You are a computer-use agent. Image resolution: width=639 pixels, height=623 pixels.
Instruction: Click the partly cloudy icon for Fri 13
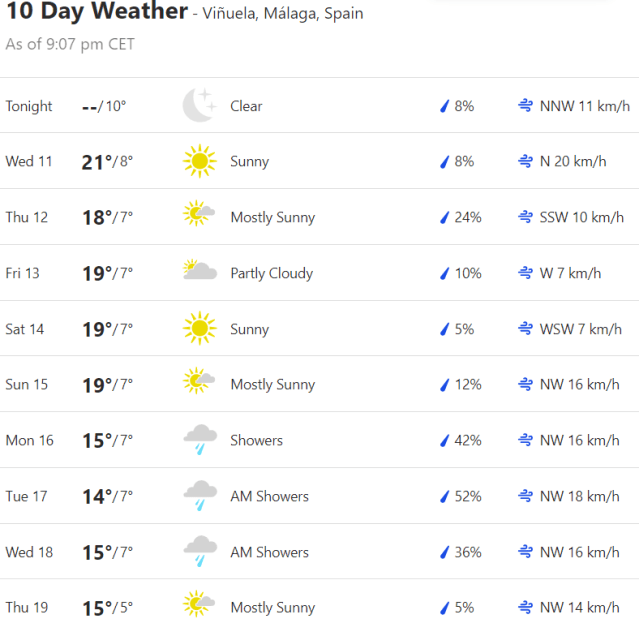point(199,272)
